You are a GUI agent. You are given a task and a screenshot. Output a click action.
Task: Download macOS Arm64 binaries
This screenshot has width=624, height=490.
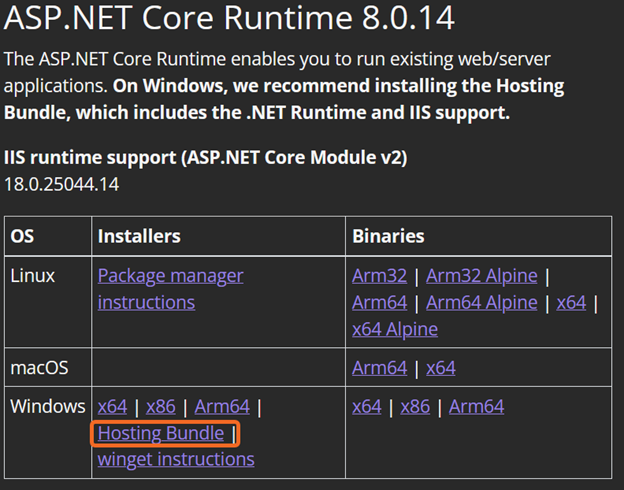coord(379,368)
